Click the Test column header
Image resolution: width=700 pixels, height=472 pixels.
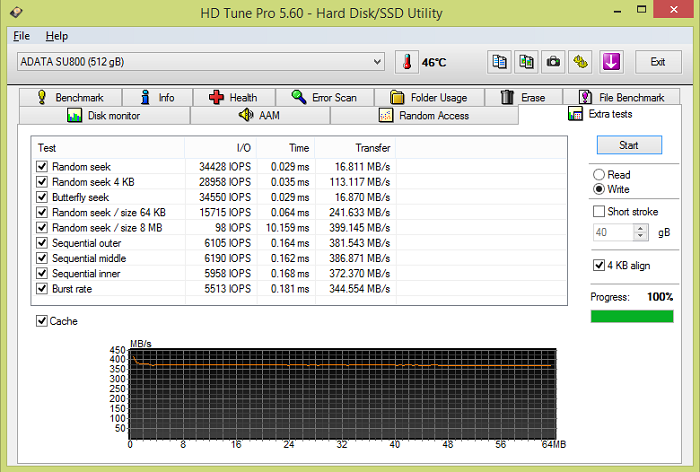coord(108,148)
